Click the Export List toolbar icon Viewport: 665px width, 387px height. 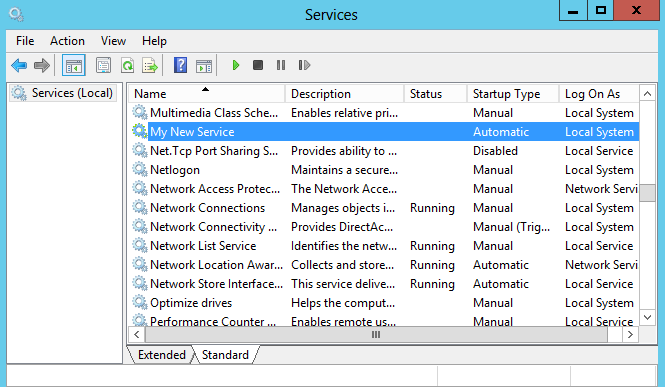[150, 65]
